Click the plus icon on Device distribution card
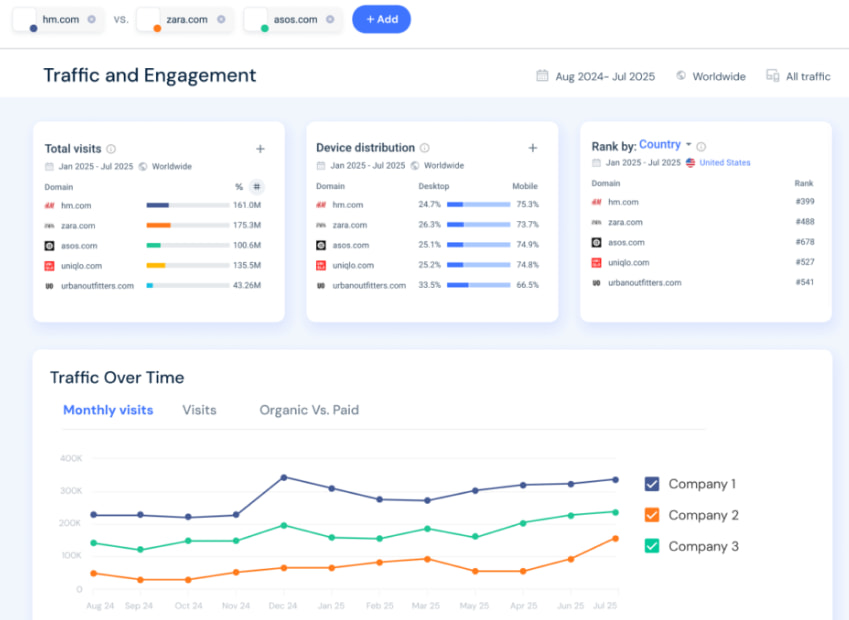This screenshot has height=620, width=849. (532, 148)
